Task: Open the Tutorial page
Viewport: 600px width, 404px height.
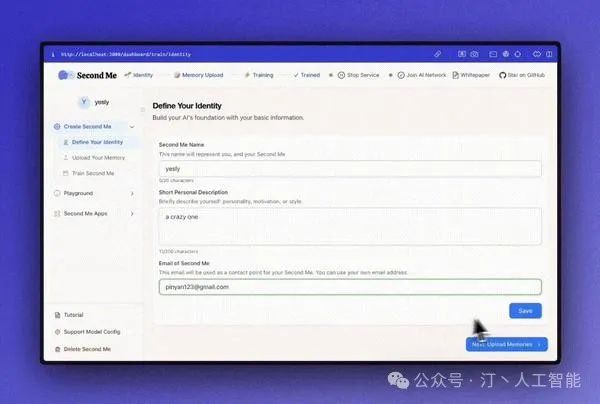Action: tap(69, 315)
